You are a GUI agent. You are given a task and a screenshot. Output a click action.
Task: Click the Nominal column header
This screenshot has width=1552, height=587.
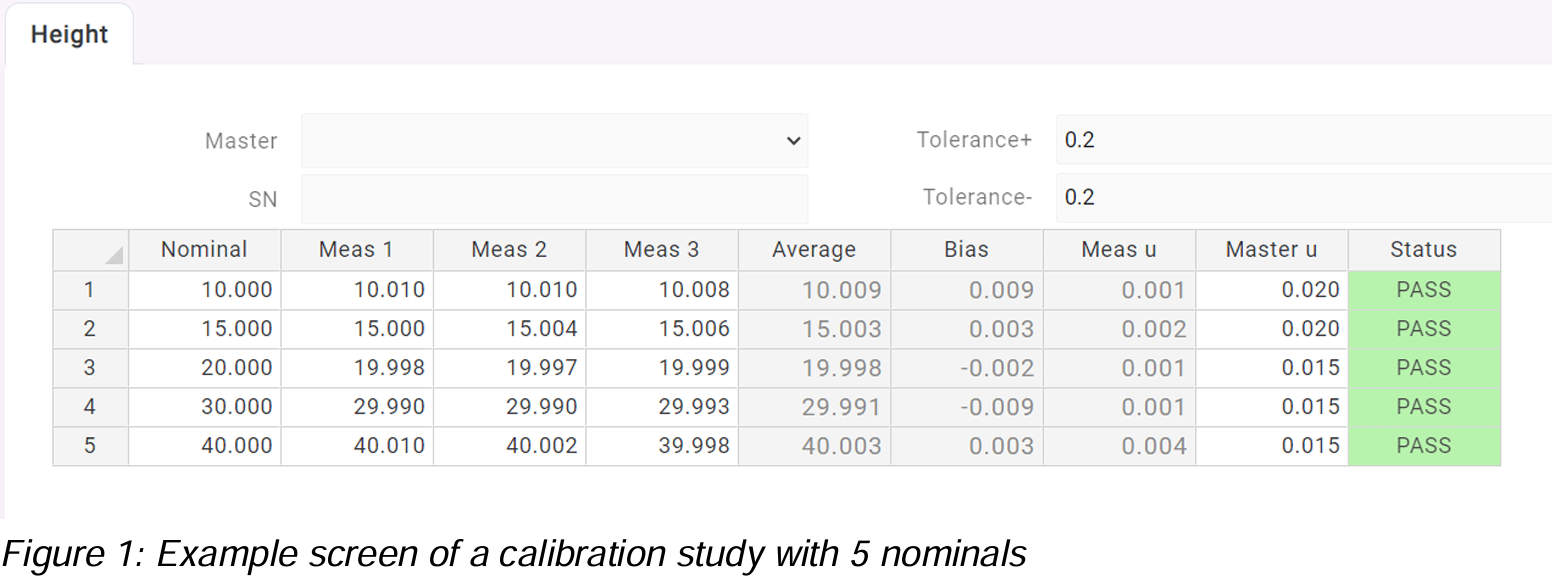coord(204,249)
